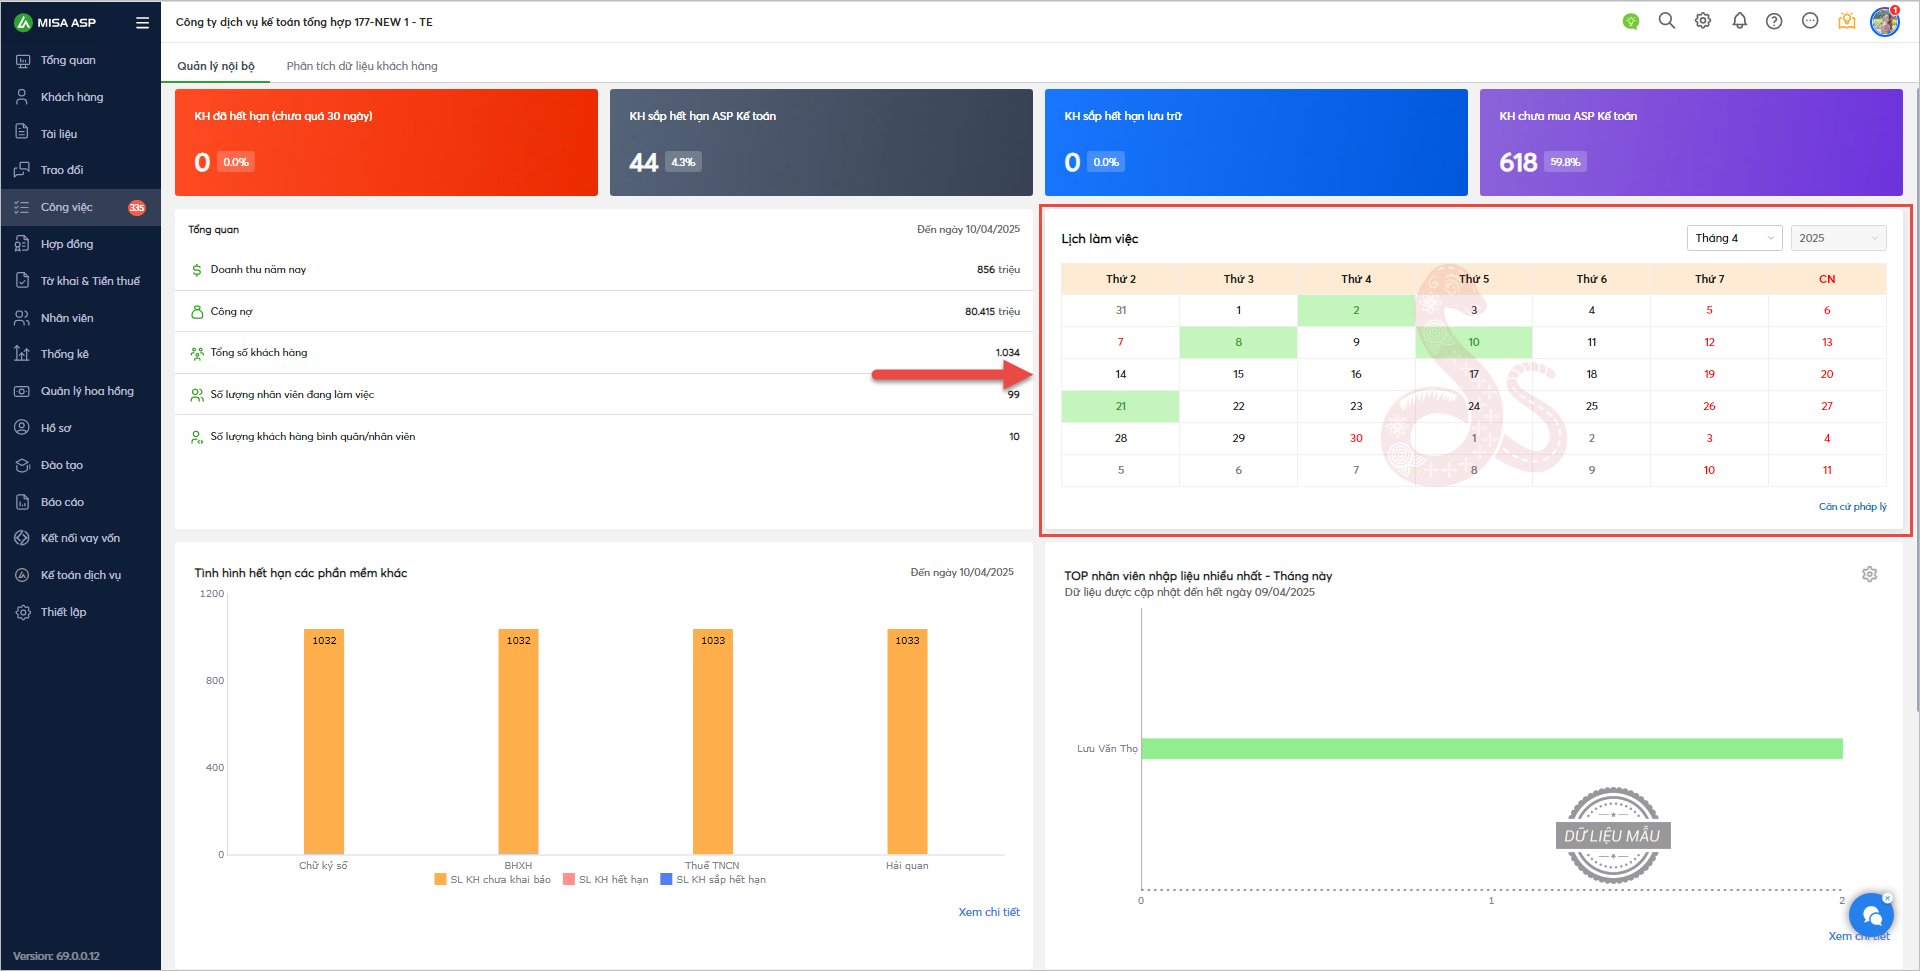Select calendar date 30 in red
The height and width of the screenshot is (971, 1920).
point(1356,438)
